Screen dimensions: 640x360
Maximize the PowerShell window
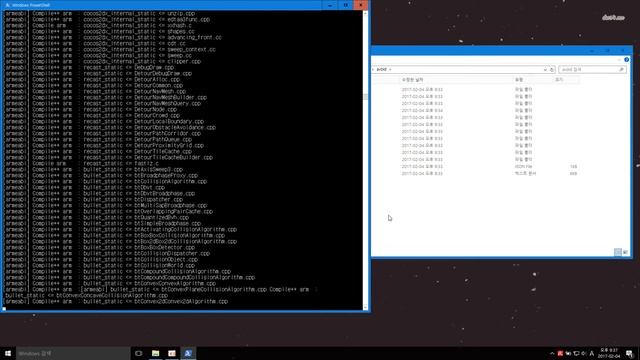[x=345, y=5]
